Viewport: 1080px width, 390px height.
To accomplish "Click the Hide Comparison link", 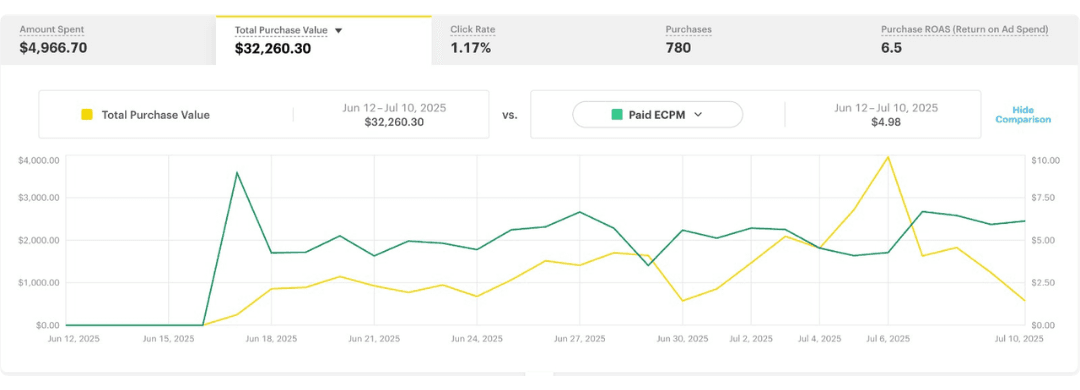I will click(x=1023, y=114).
